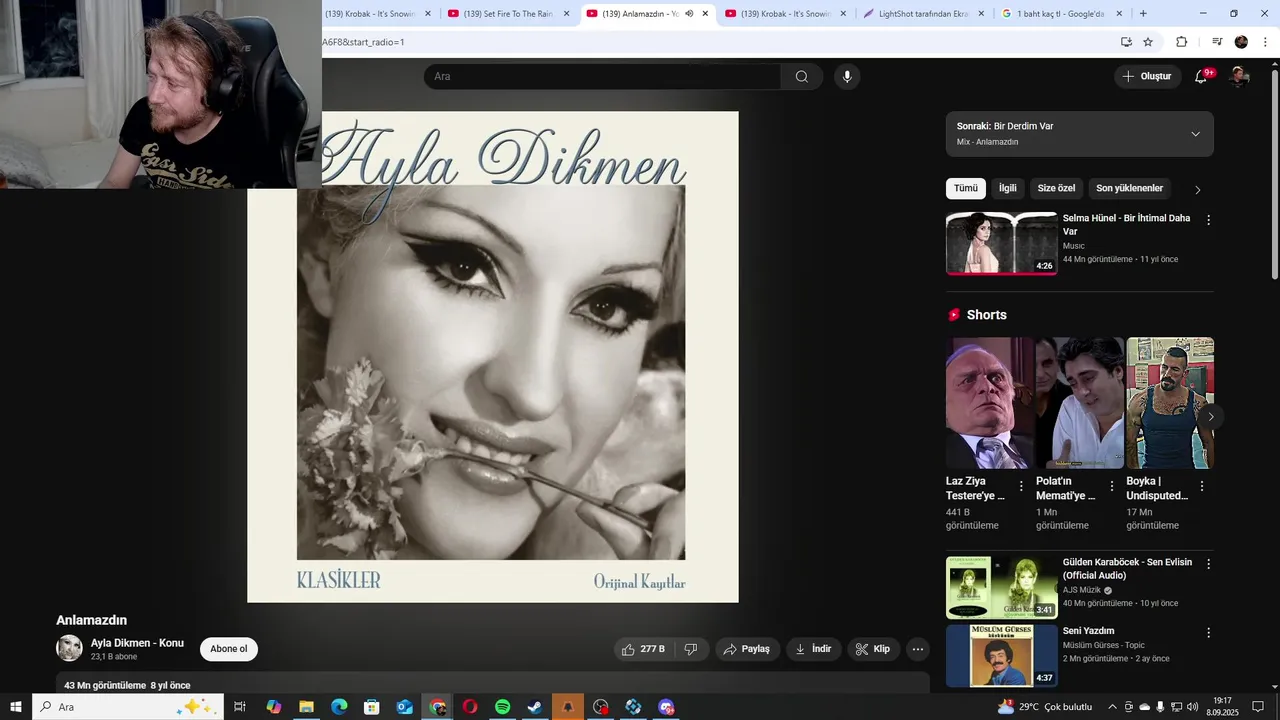
Task: Open more actions under the video
Action: click(x=917, y=649)
